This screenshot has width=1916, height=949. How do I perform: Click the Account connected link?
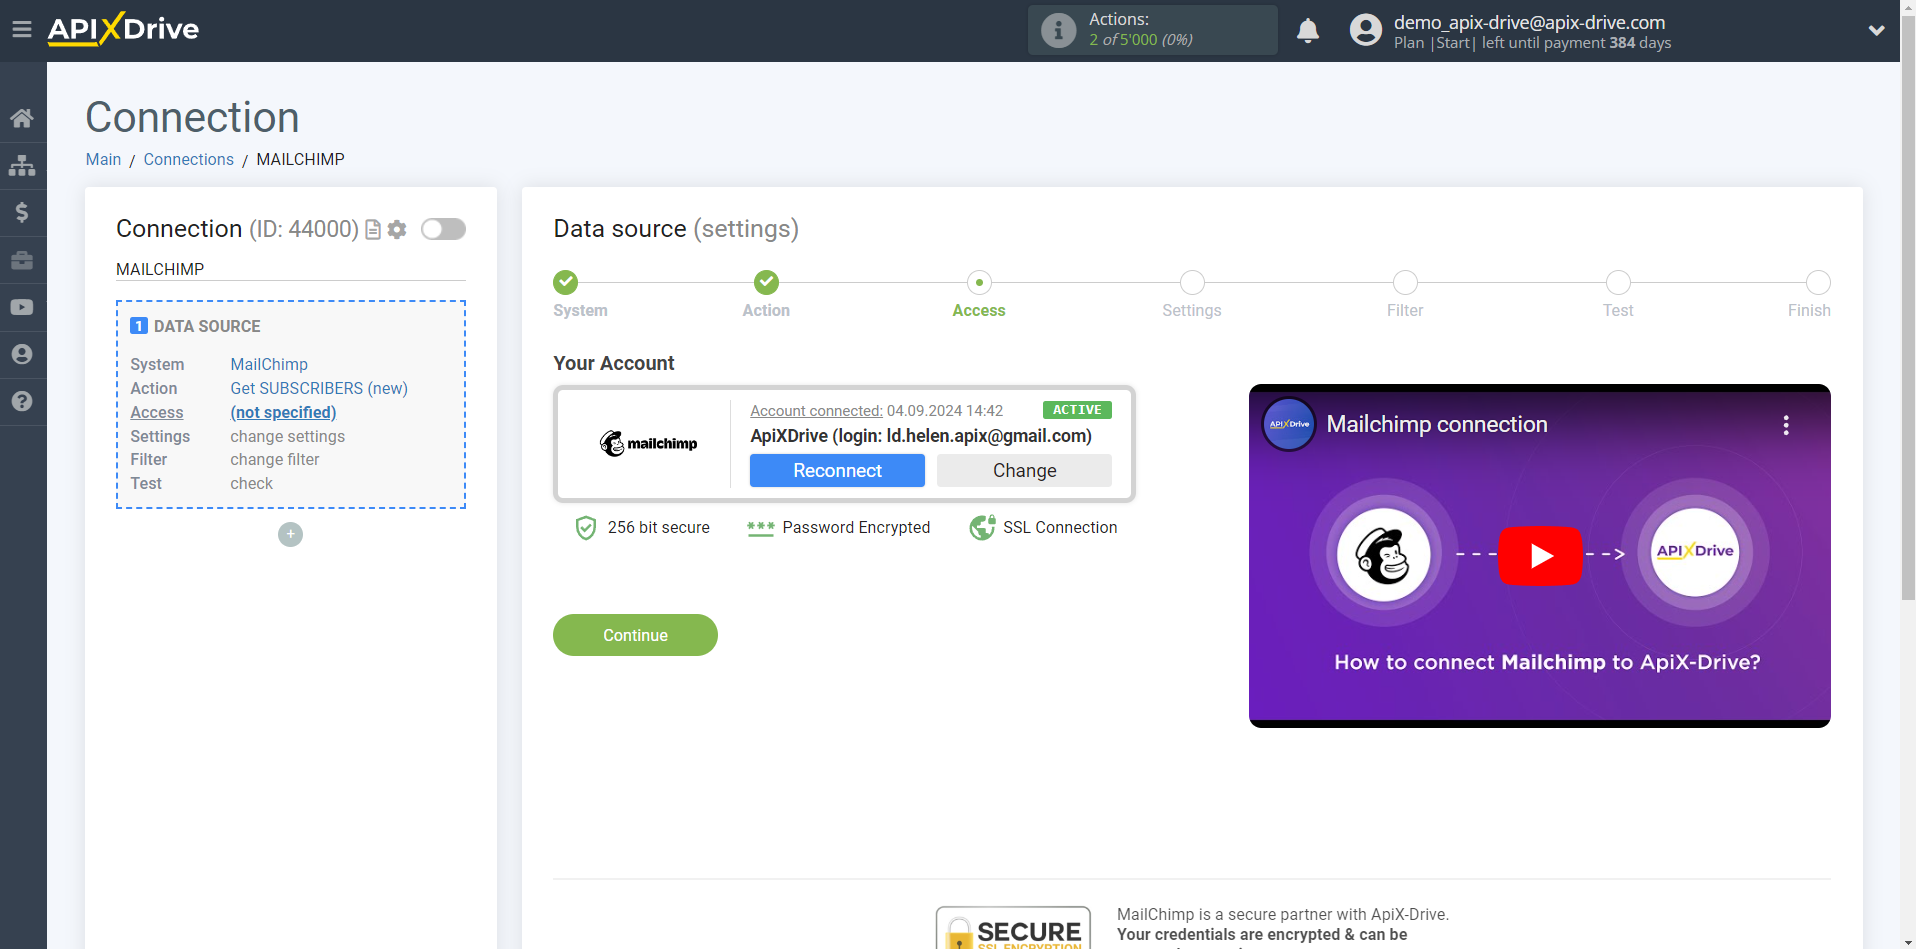816,411
